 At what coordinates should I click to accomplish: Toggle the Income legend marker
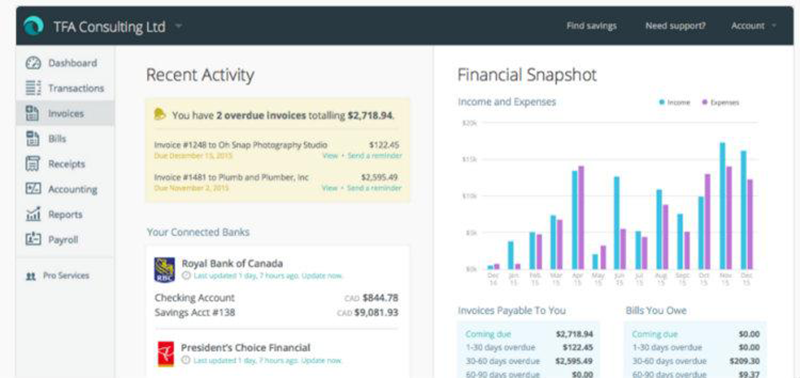[x=662, y=103]
